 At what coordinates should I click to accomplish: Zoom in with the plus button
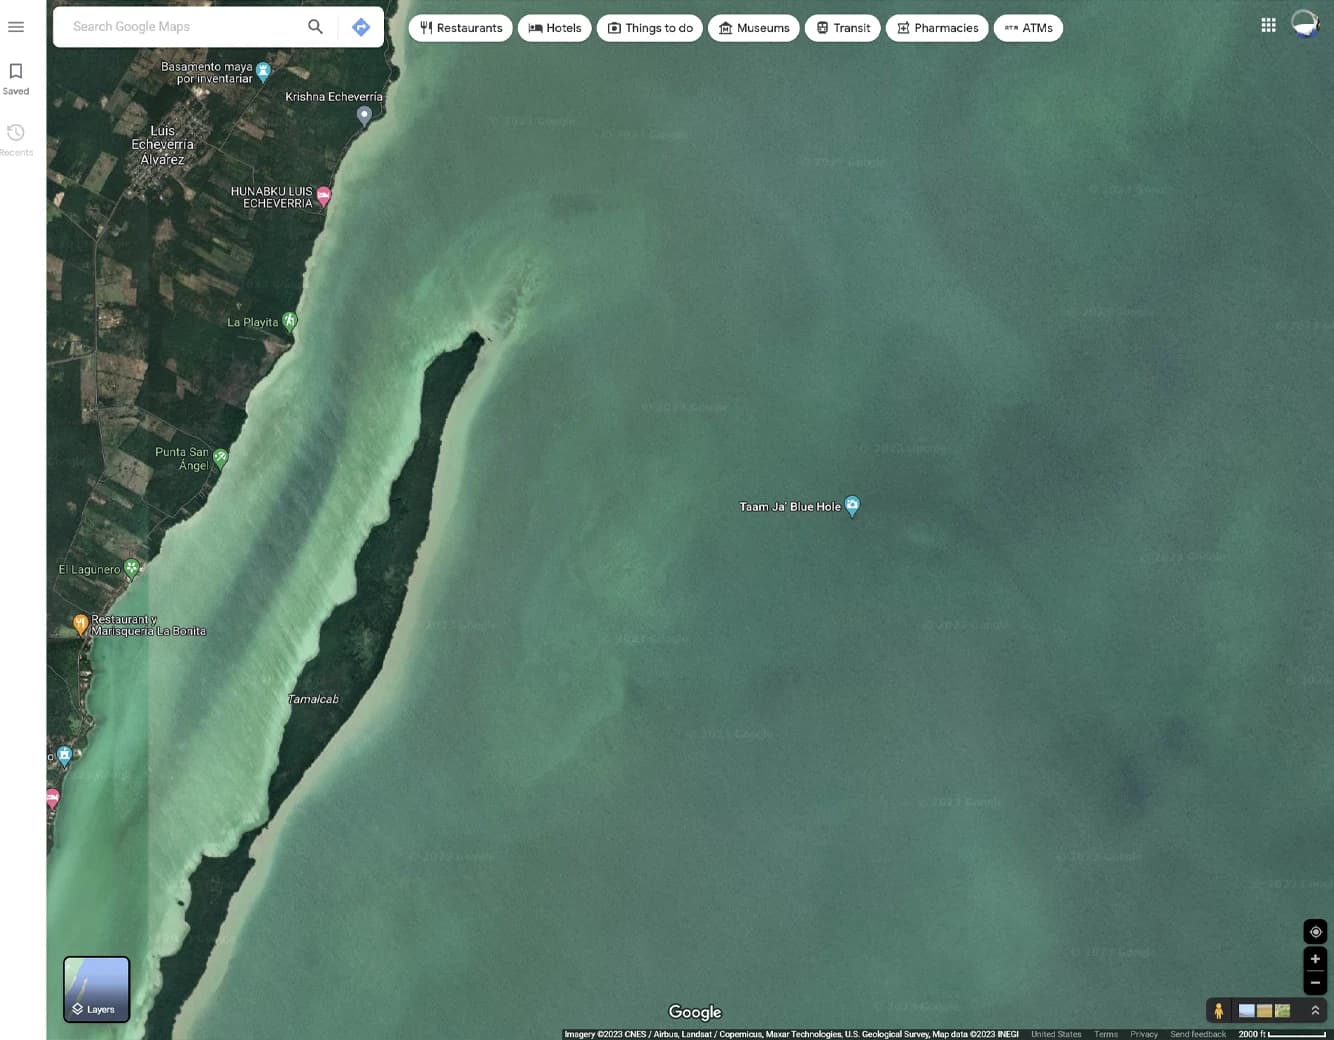pyautogui.click(x=1315, y=958)
